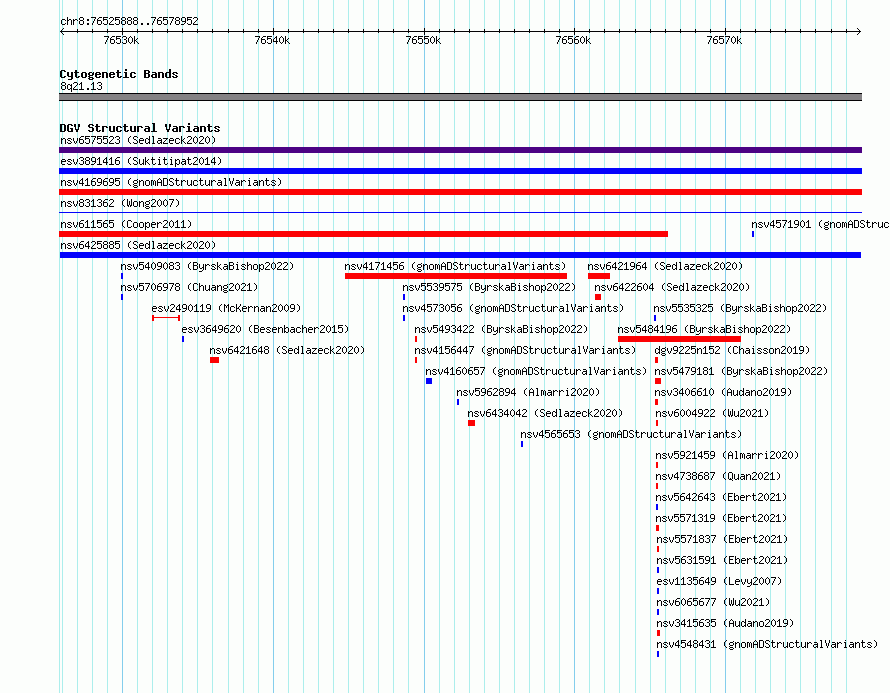Click chr8:76525888..76578952 coordinate text
This screenshot has width=890, height=693.
(129, 21)
